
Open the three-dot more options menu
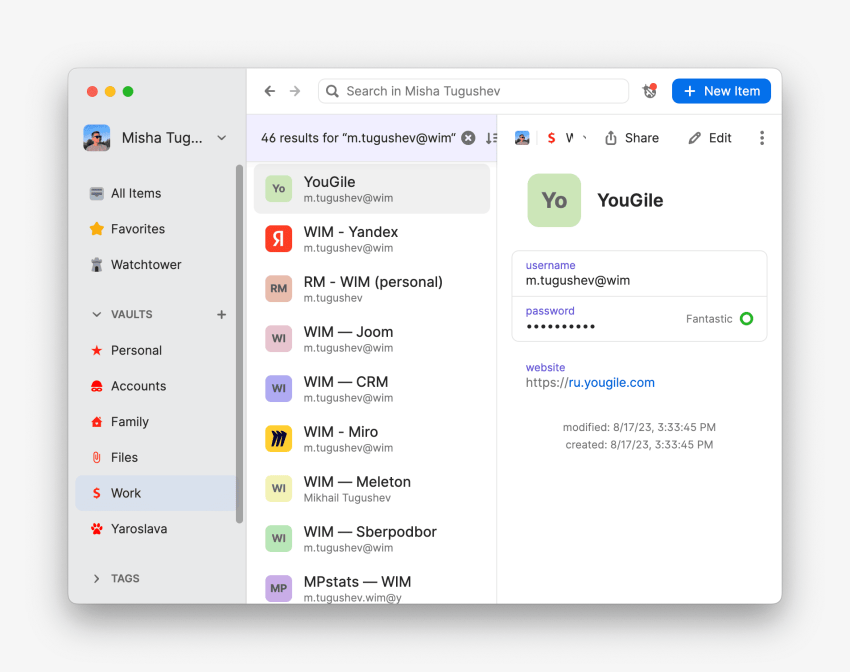[x=762, y=138]
